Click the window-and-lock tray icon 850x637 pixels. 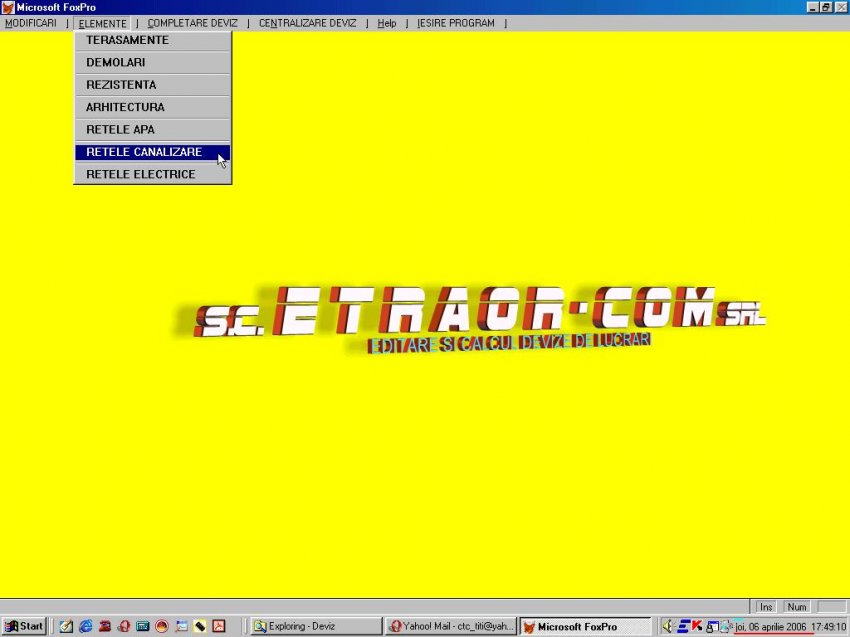tap(712, 627)
